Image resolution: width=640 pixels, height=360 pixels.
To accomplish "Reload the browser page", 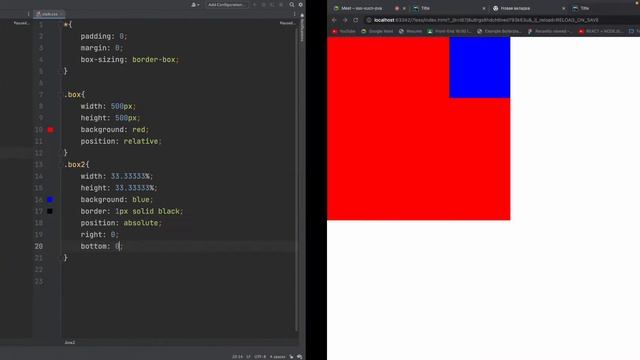I will coord(356,20).
